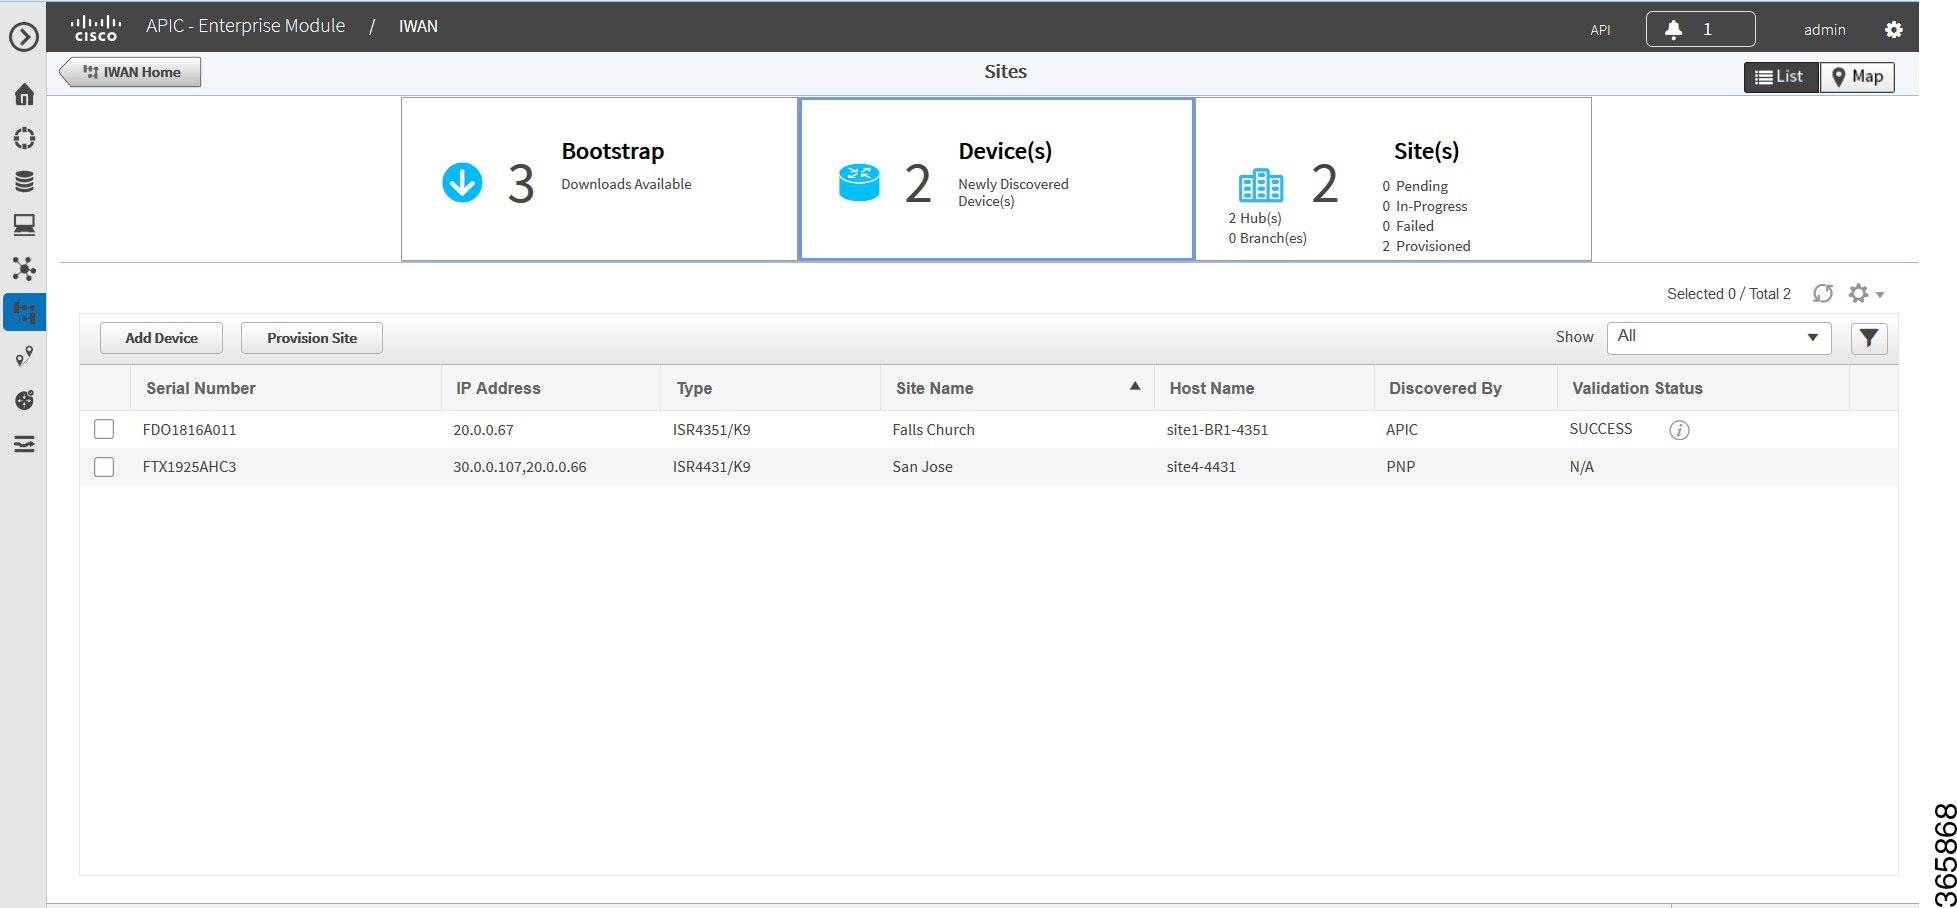Click host name site1-BR1-4351
1957x908 pixels.
pyautogui.click(x=1217, y=430)
